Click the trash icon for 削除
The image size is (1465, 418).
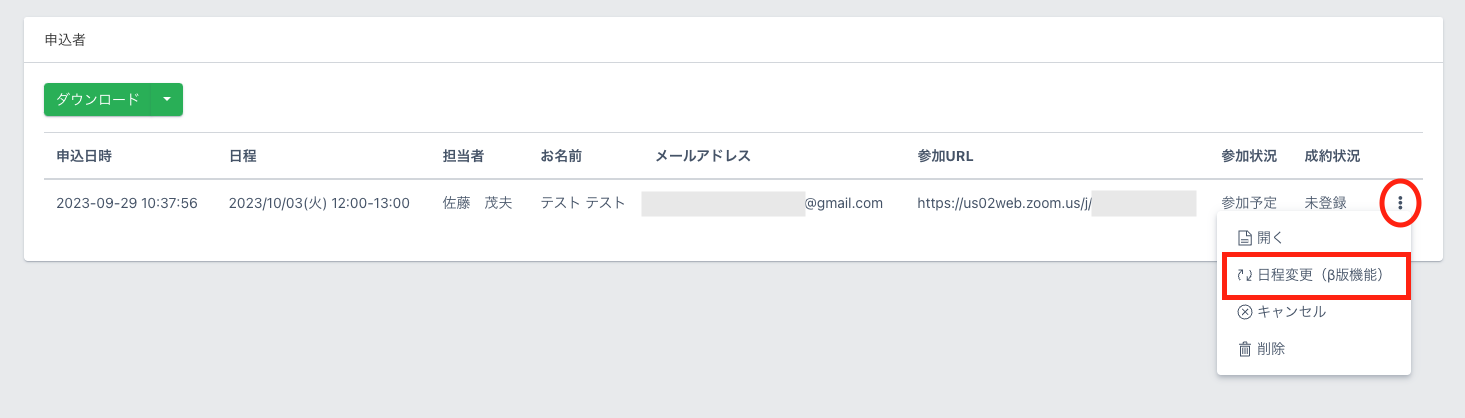(1245, 349)
